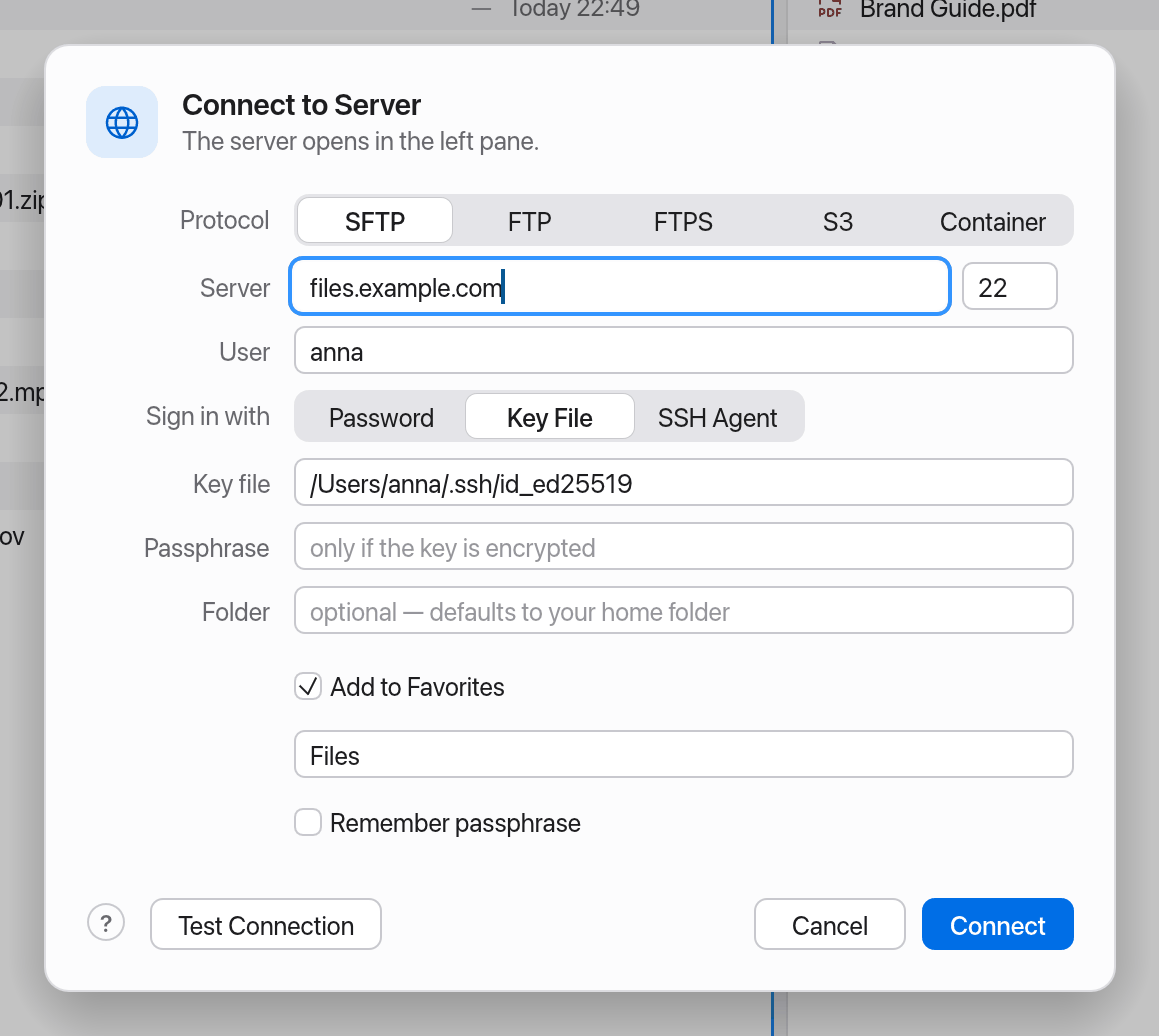This screenshot has width=1159, height=1036.
Task: Click the Folder label
Action: click(236, 612)
